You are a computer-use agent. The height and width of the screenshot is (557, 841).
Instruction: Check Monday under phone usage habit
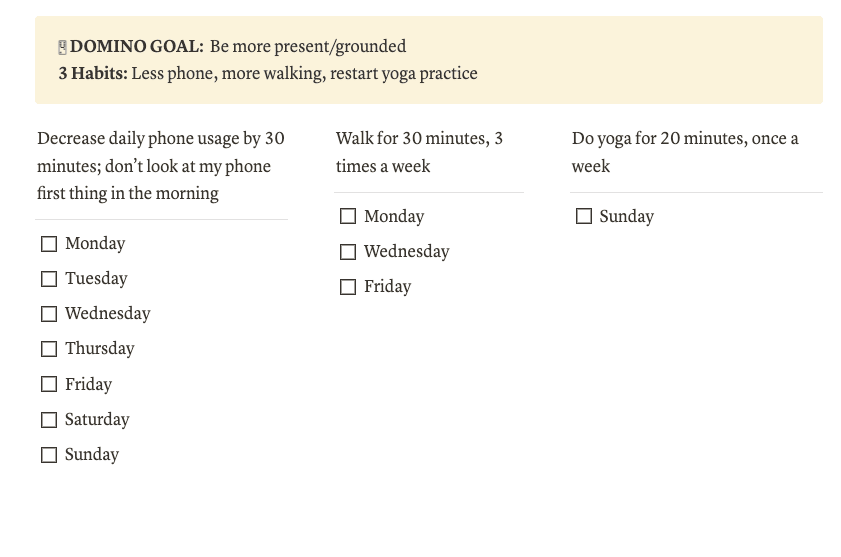click(x=49, y=244)
